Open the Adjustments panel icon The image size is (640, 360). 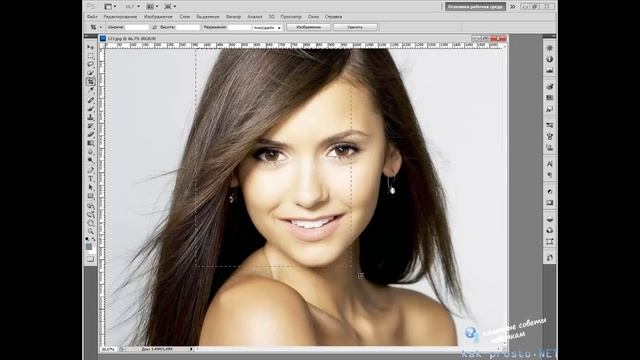click(x=550, y=191)
